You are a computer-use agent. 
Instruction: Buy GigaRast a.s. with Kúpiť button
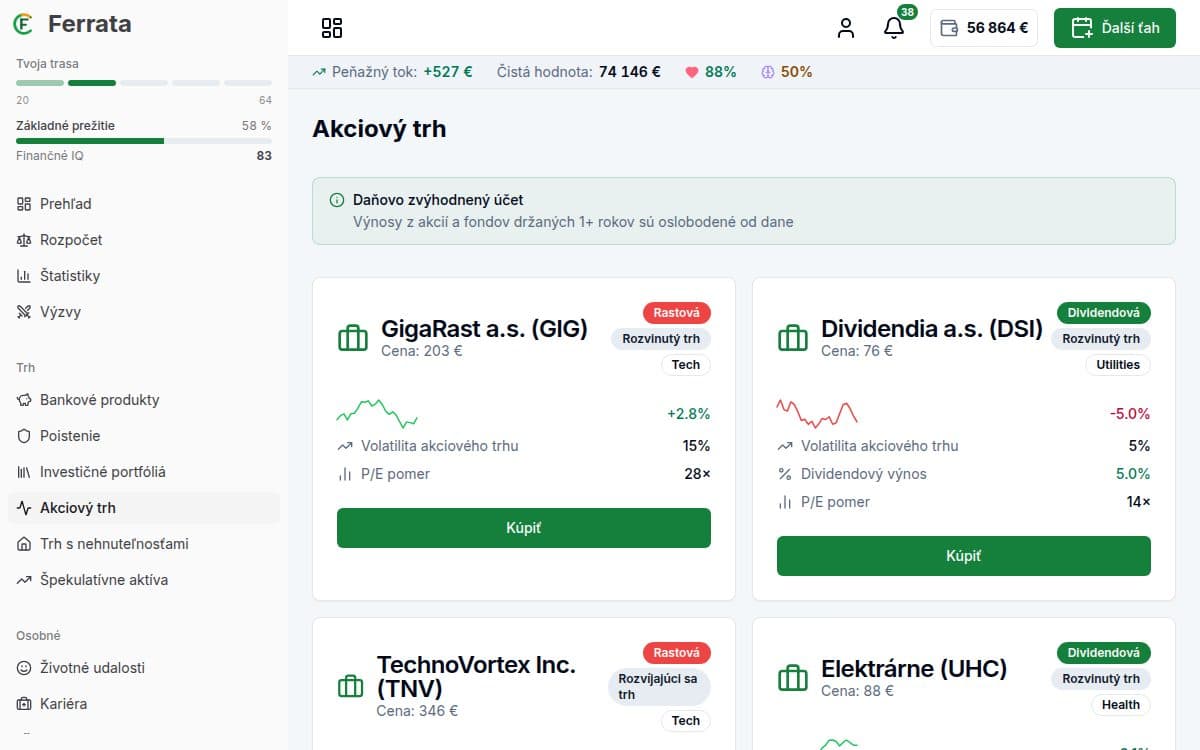pos(524,528)
